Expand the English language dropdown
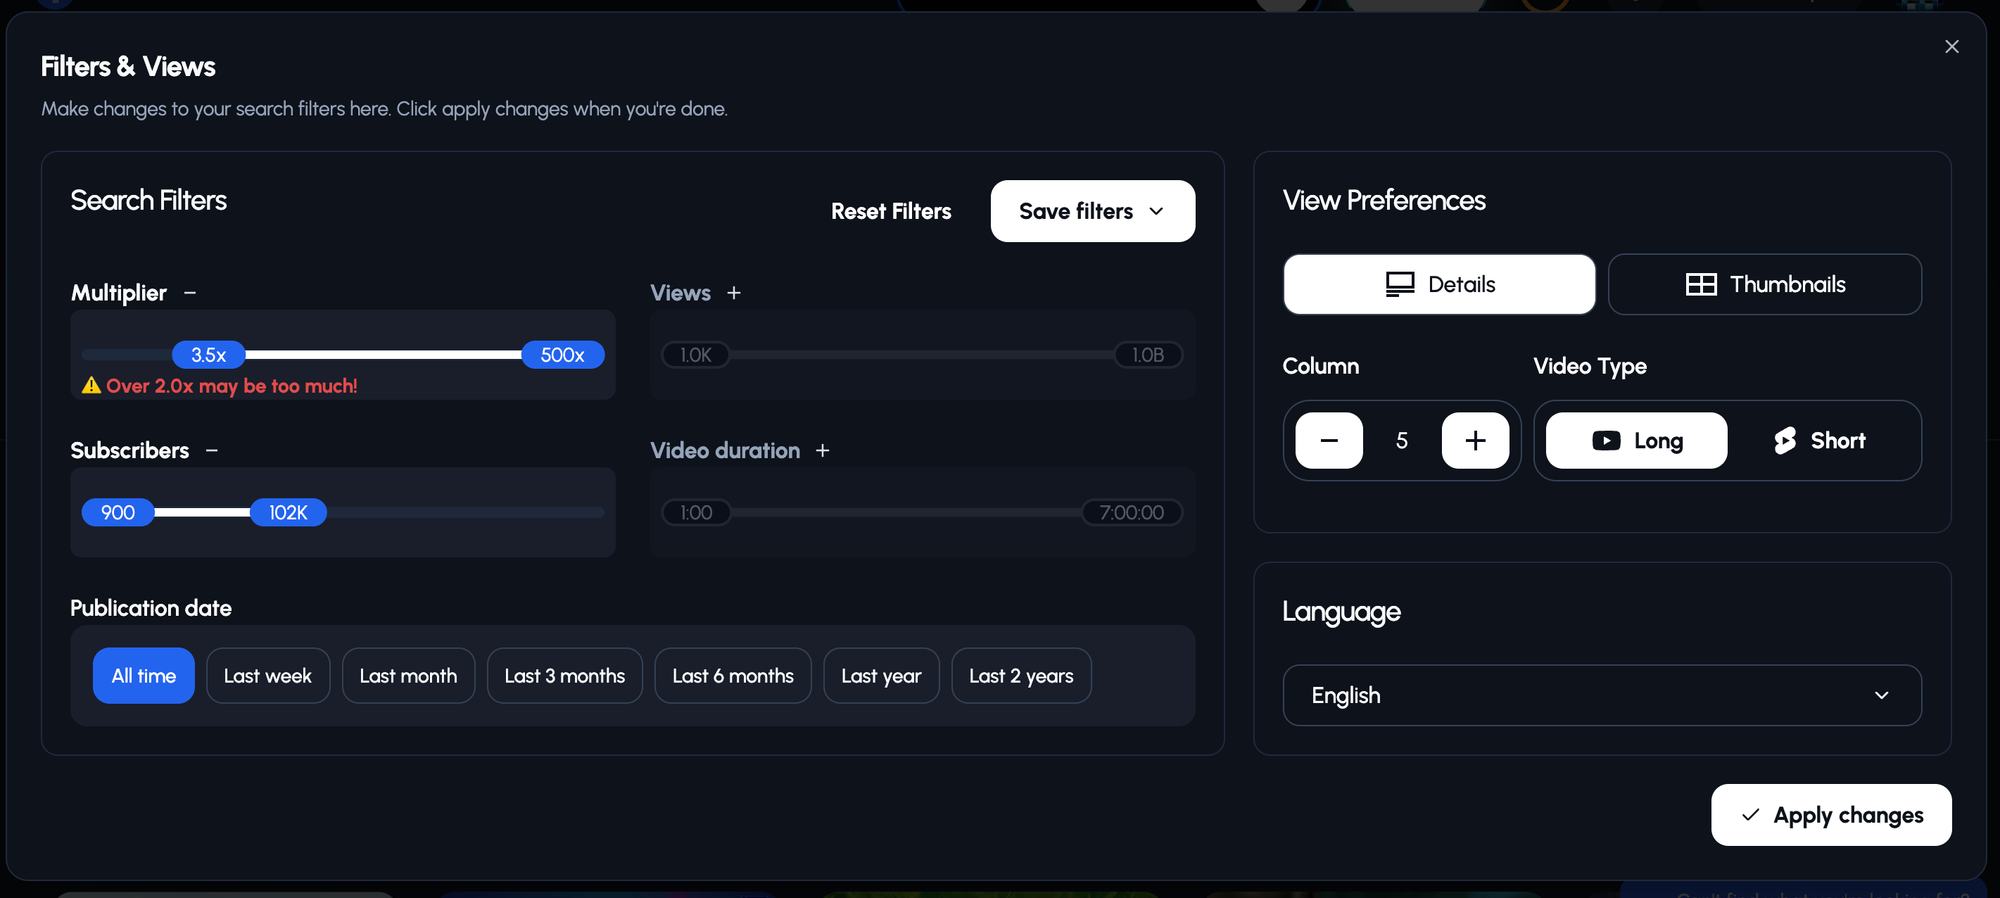Screen dimensions: 2000x898 pyautogui.click(x=1601, y=696)
